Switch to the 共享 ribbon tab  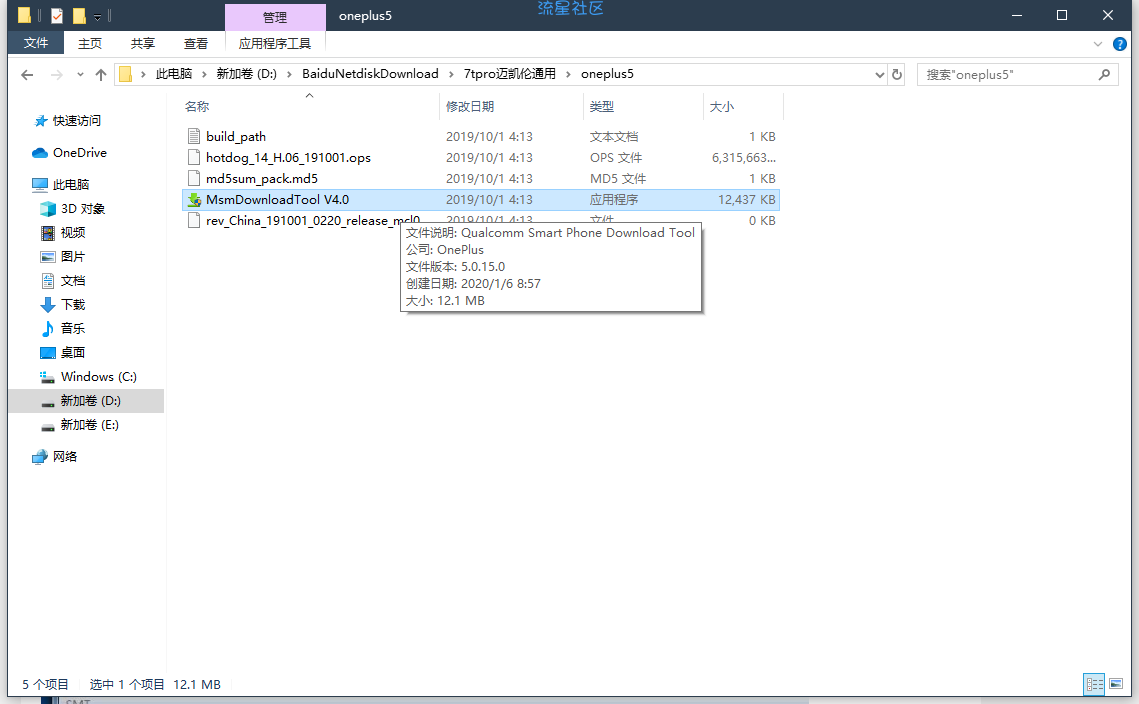tap(143, 44)
